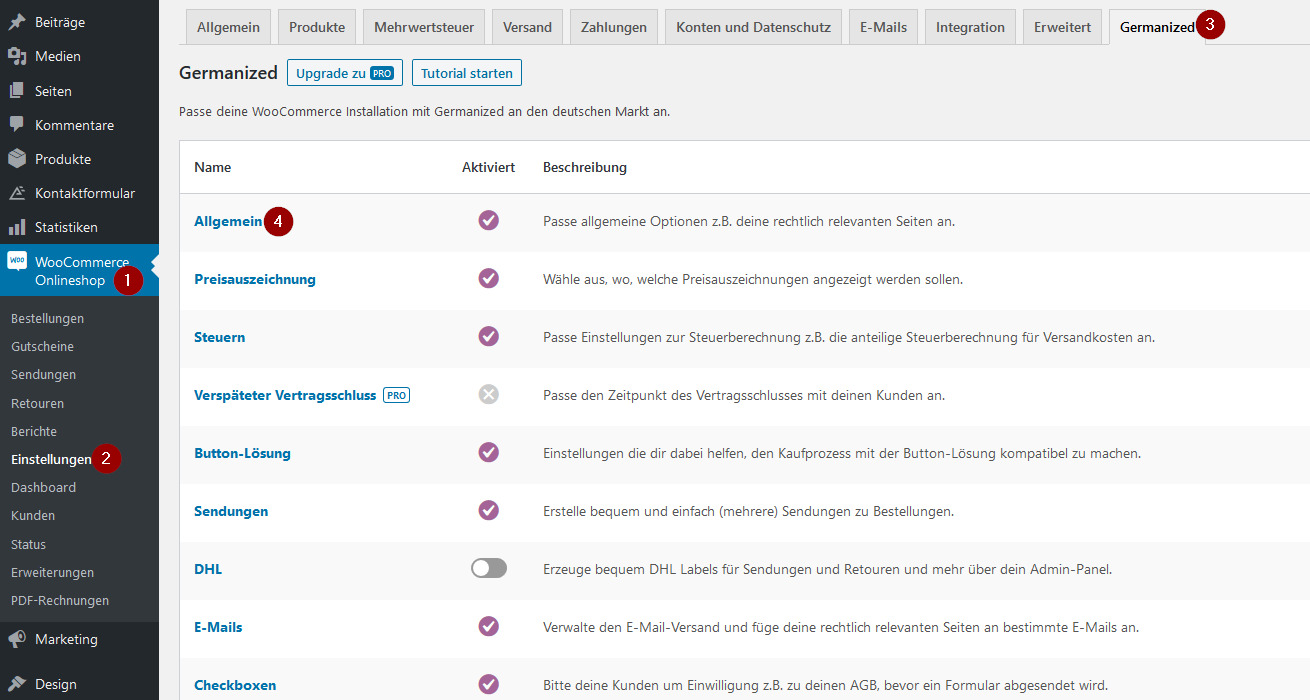Image resolution: width=1310 pixels, height=700 pixels.
Task: Open the Verspäteter Vertragsschluss link
Action: [x=285, y=395]
